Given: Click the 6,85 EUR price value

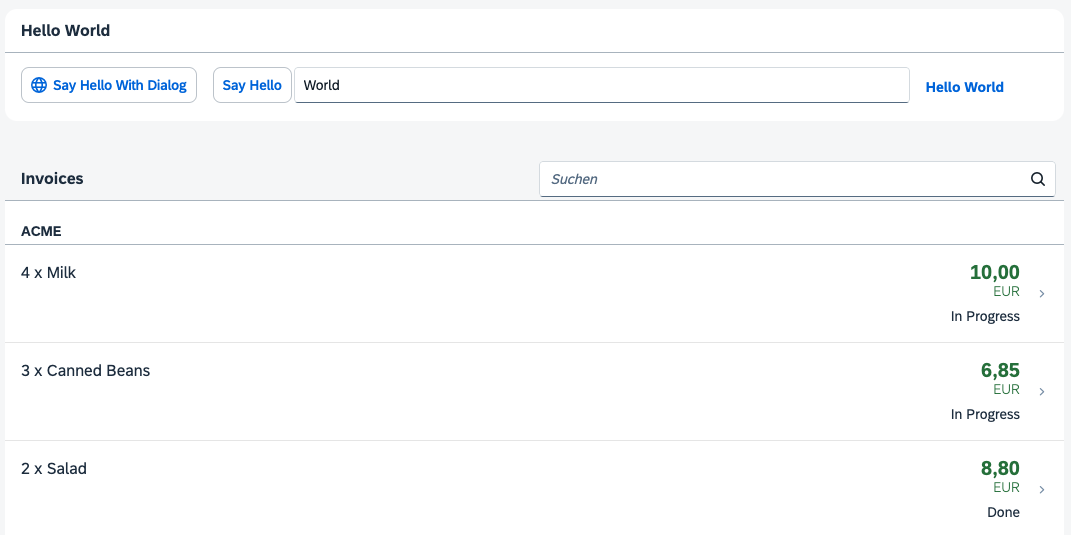Looking at the screenshot, I should (1000, 379).
